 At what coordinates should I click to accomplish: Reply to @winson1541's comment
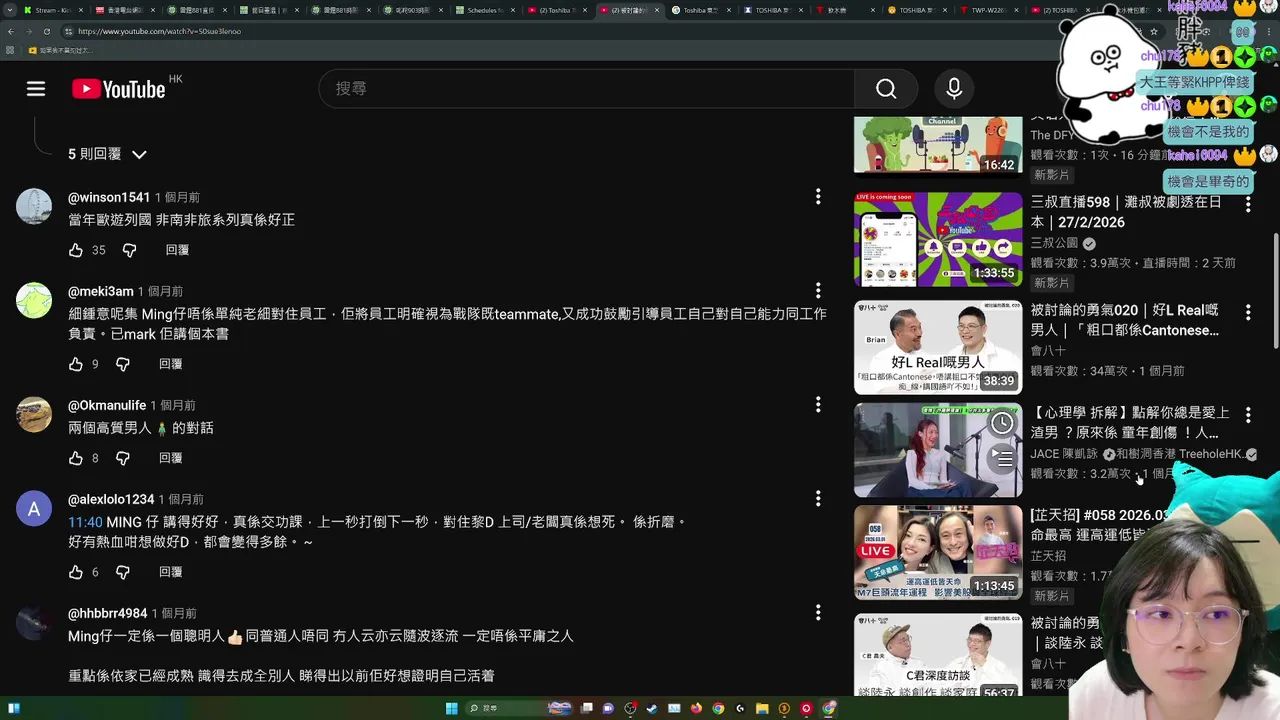pyautogui.click(x=177, y=250)
